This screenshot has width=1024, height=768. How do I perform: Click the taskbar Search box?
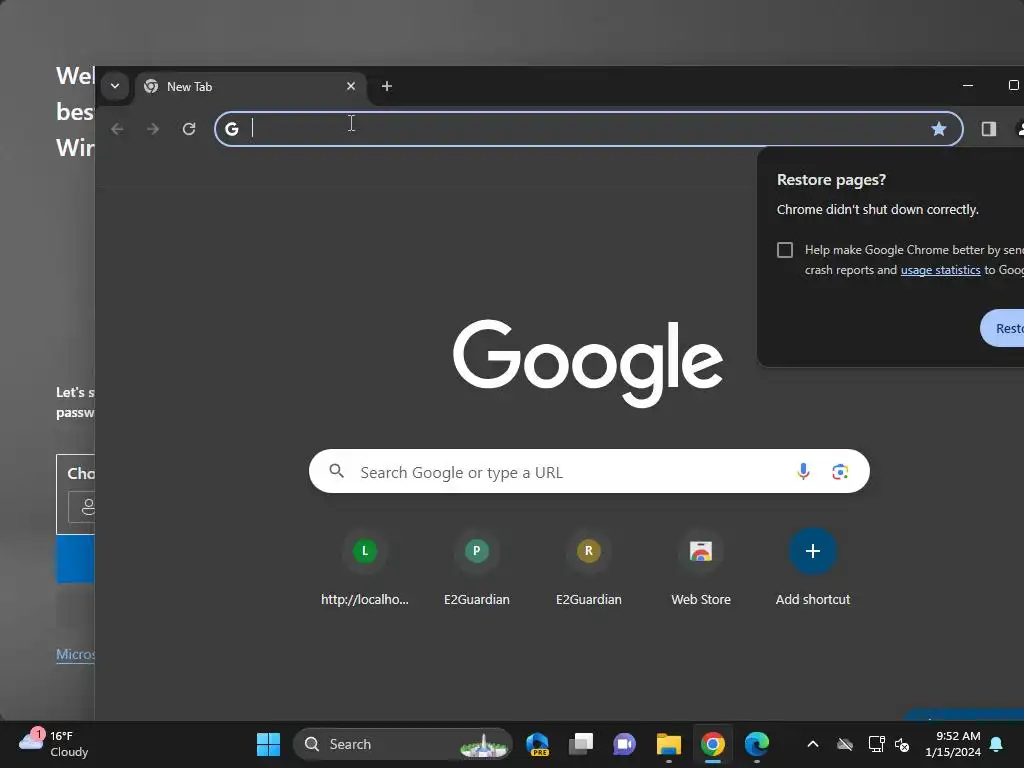tap(403, 744)
